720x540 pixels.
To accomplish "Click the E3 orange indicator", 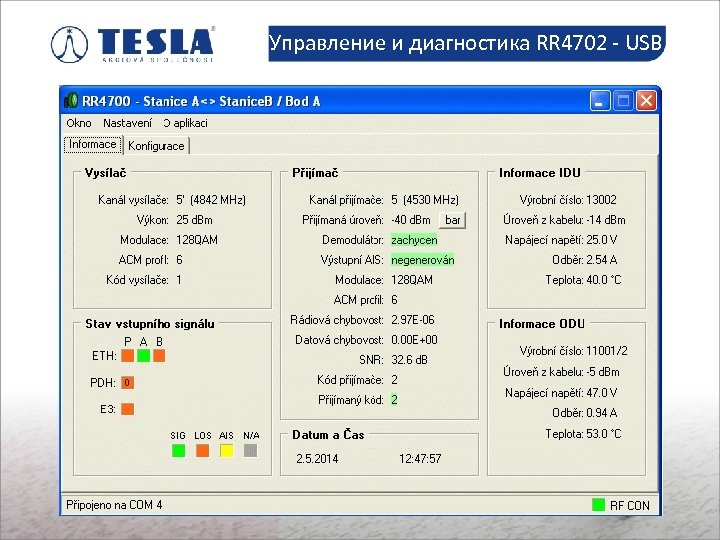I will (128, 409).
